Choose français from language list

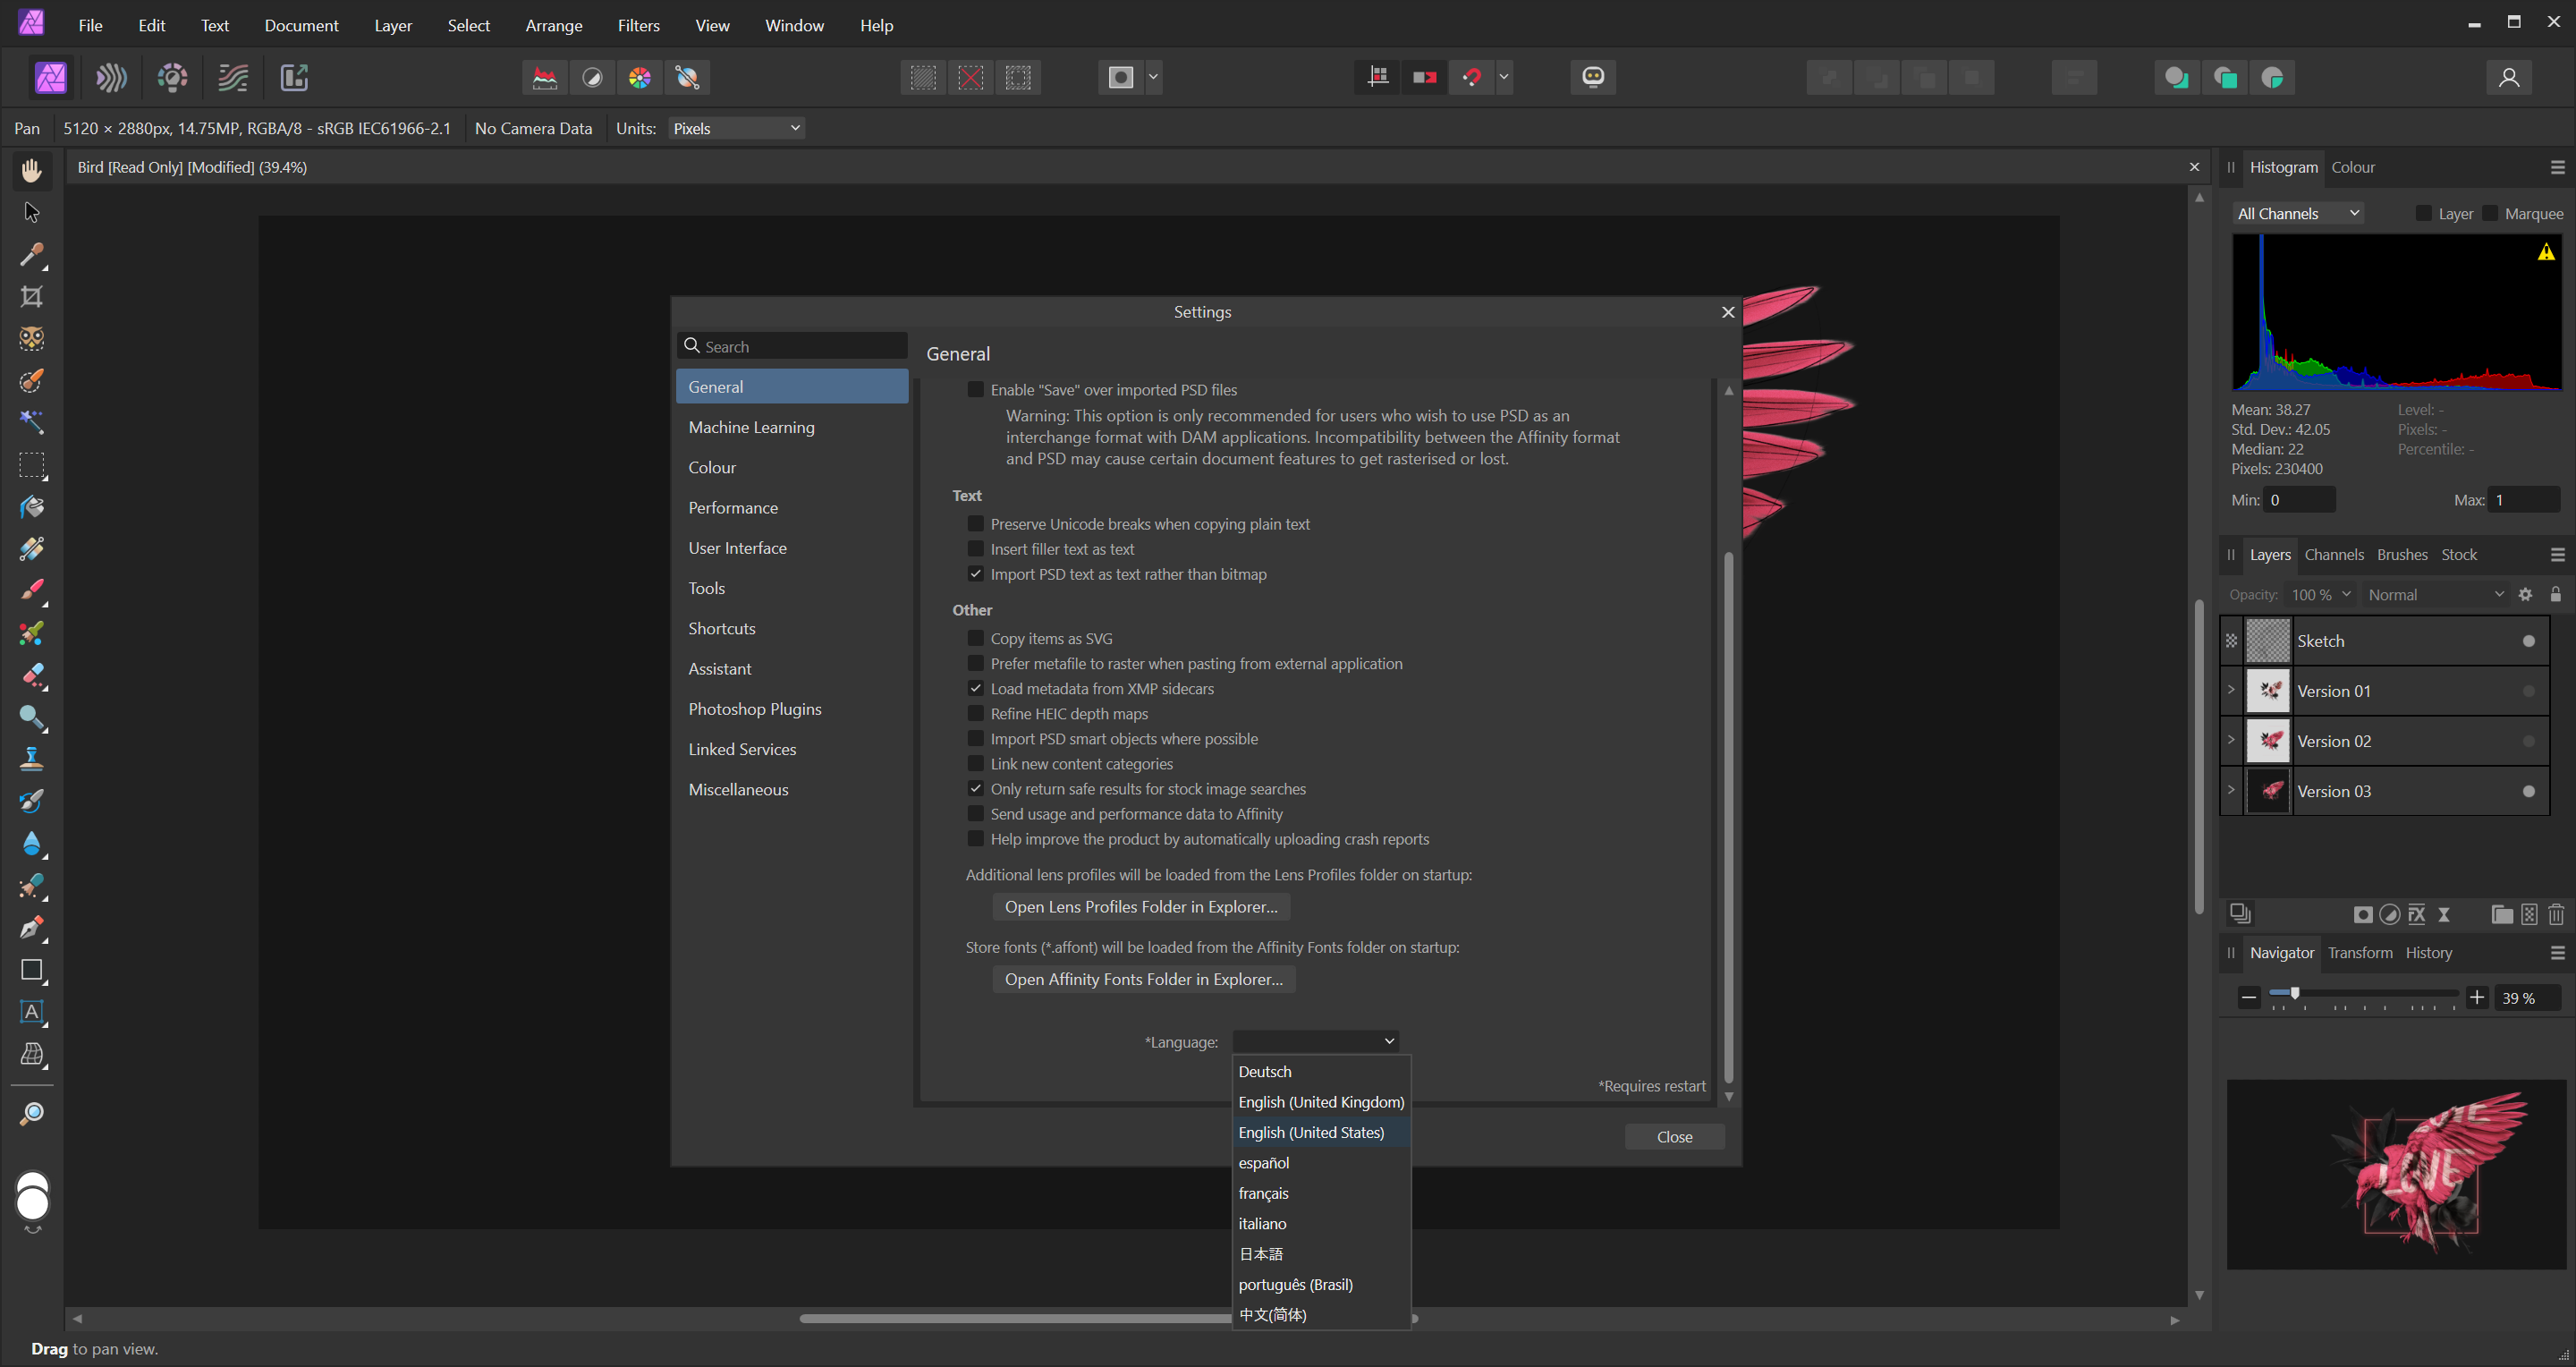1263,1193
